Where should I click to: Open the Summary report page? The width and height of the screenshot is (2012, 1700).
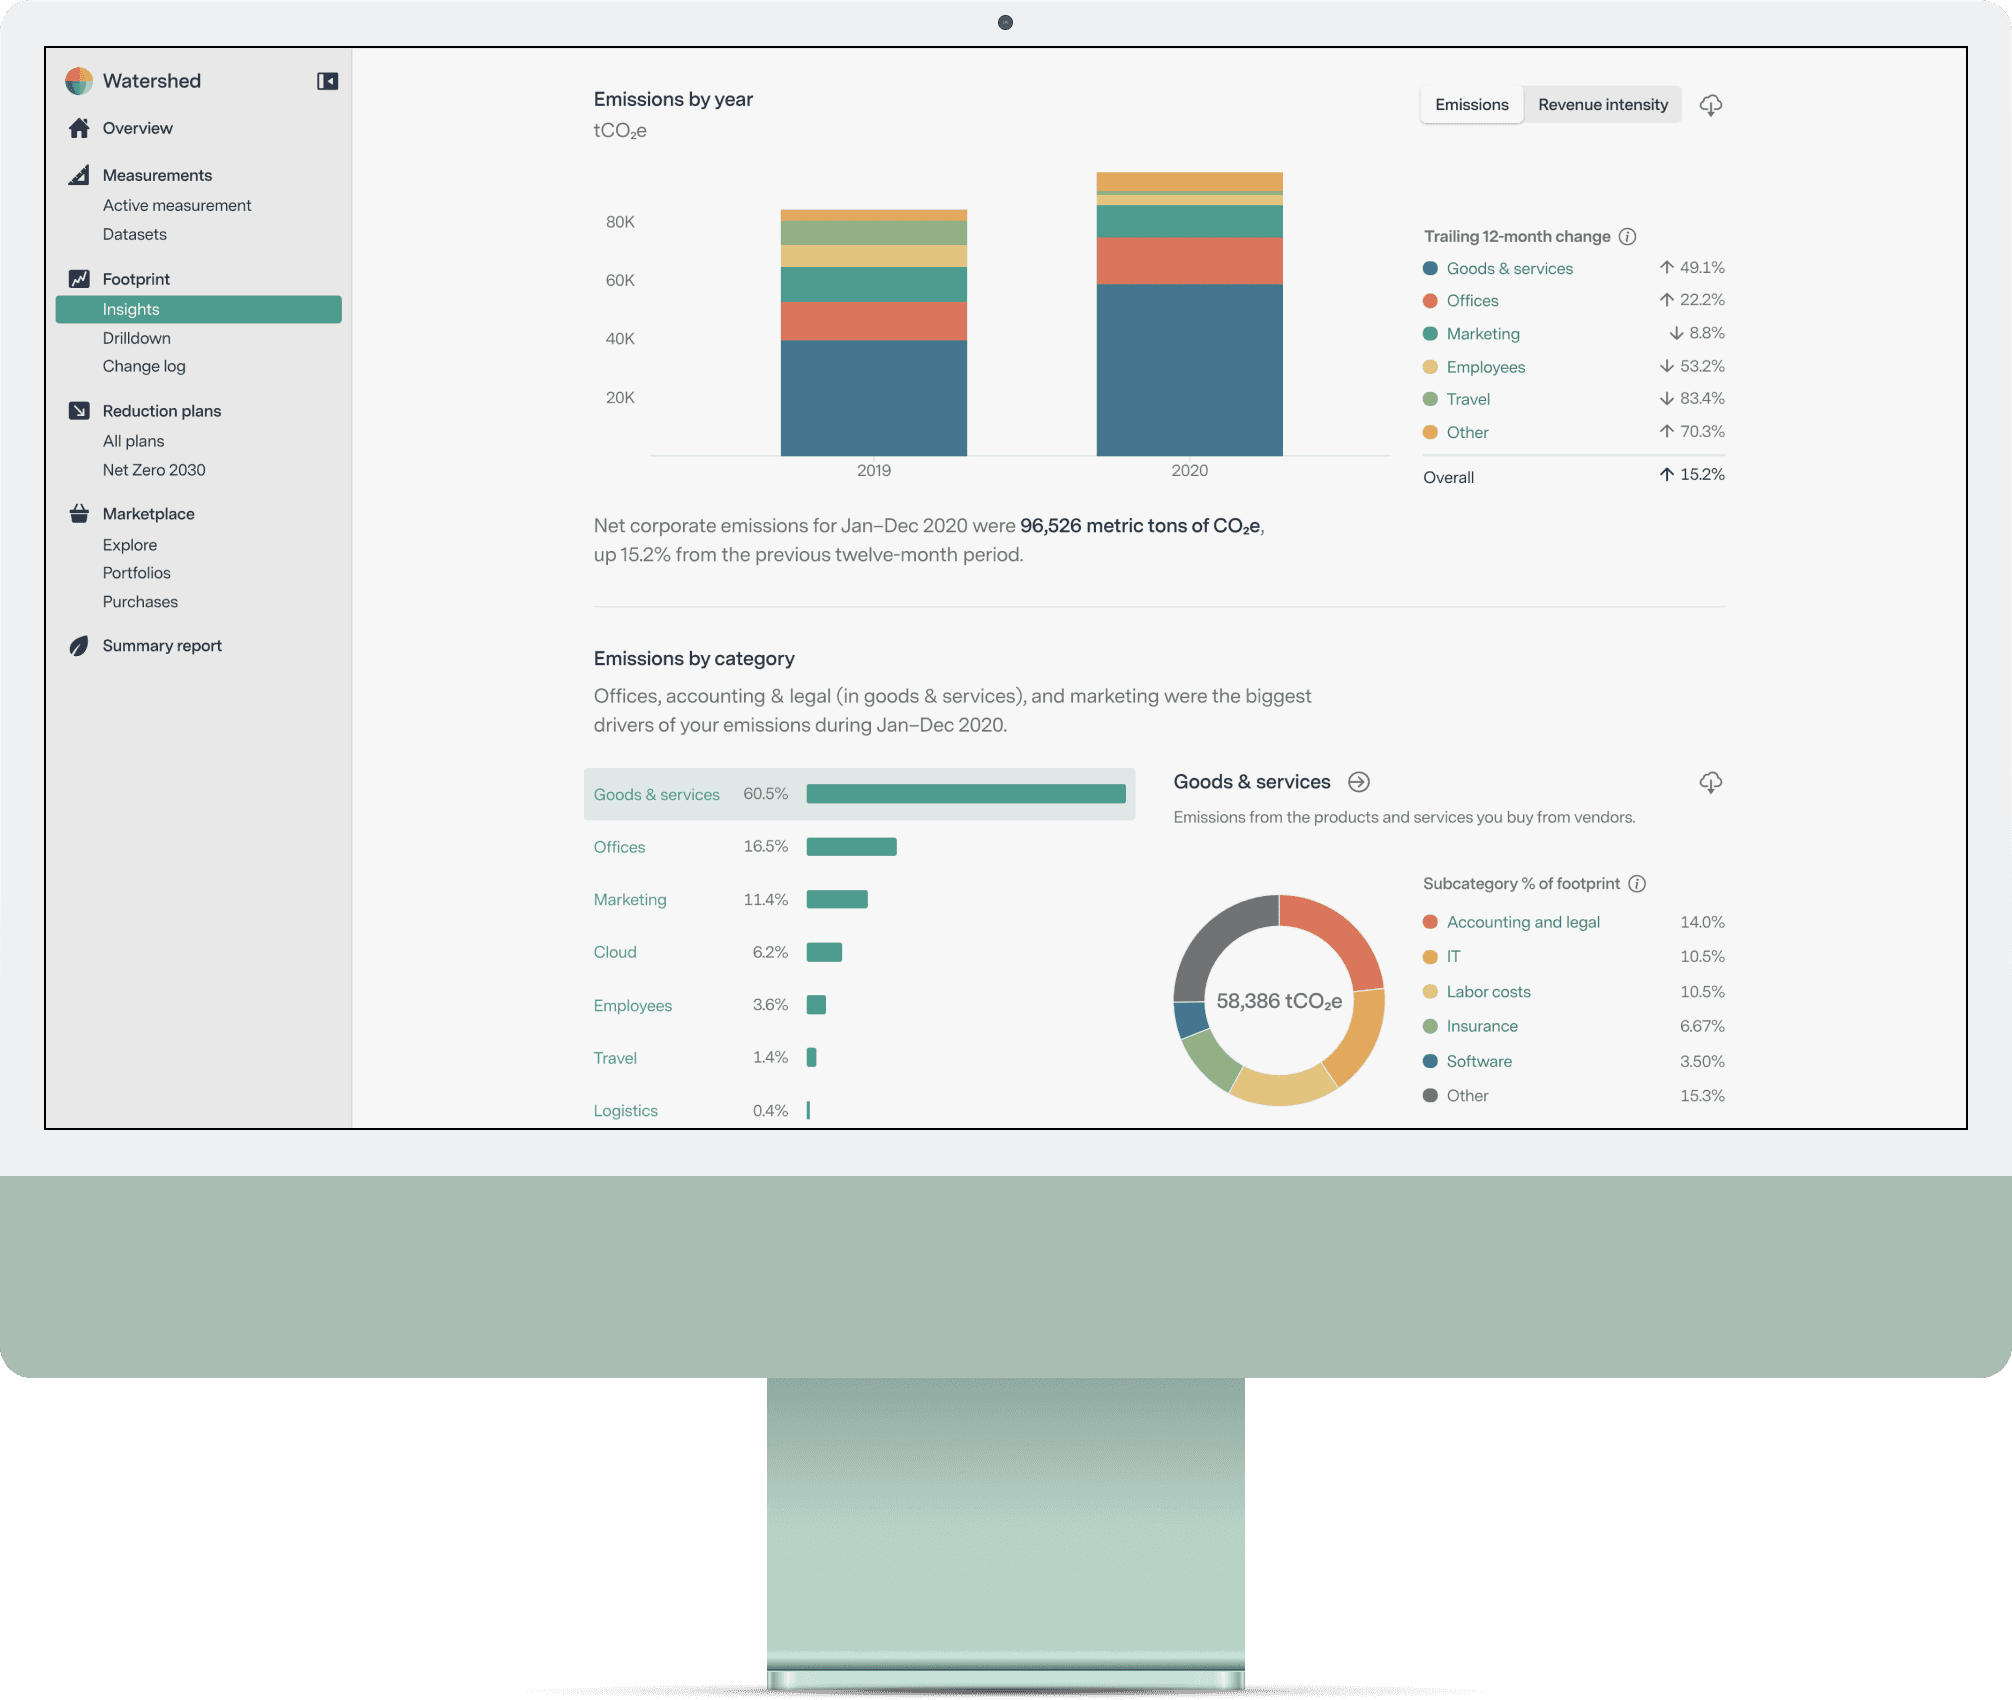[x=162, y=646]
